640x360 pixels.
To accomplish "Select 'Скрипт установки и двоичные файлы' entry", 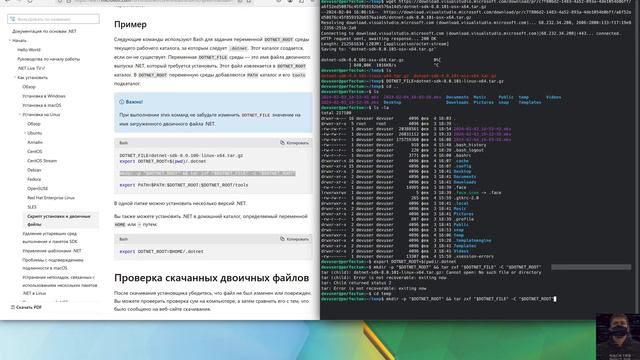I will [x=61, y=220].
